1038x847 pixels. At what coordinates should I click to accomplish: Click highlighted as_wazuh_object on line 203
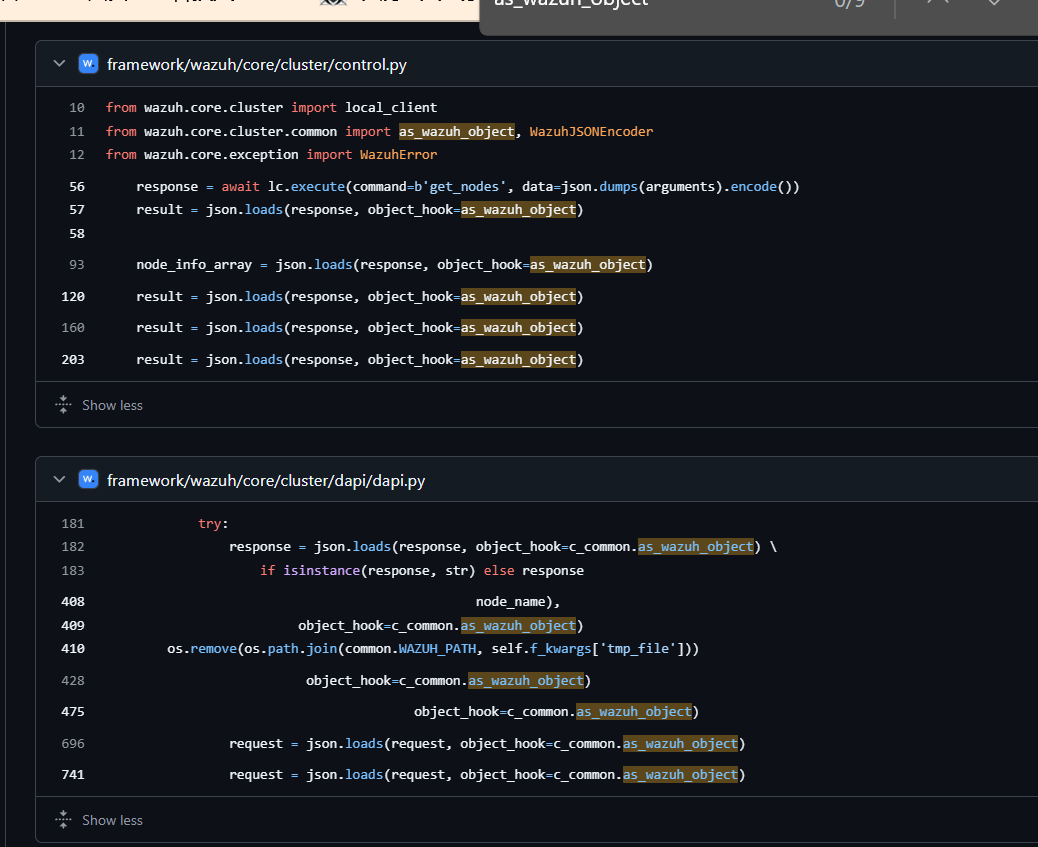[518, 359]
